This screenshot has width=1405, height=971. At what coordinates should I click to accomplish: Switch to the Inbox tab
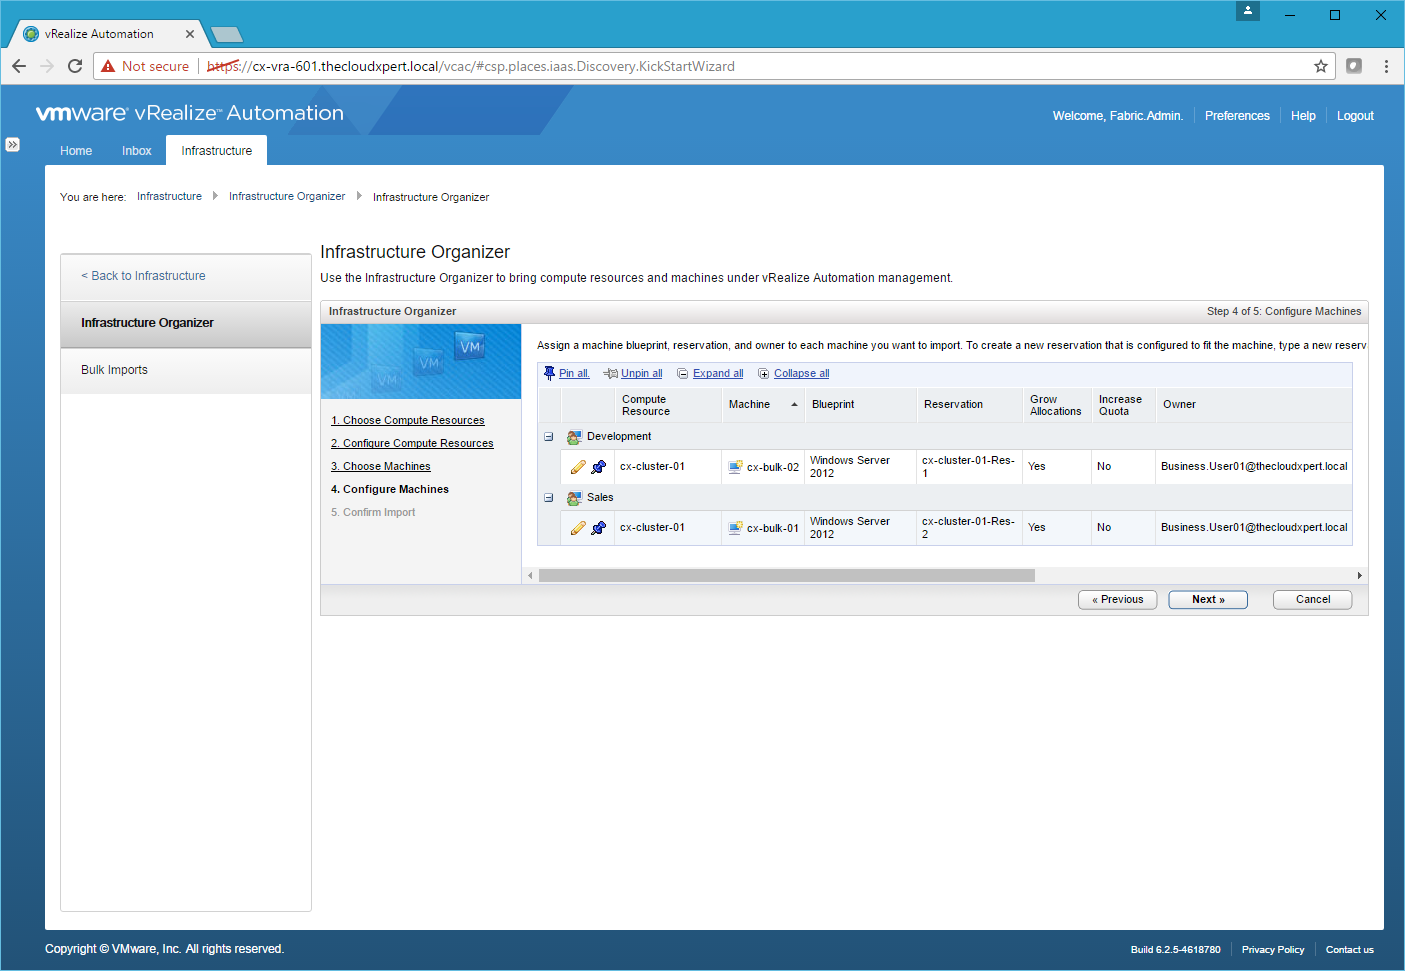[136, 151]
